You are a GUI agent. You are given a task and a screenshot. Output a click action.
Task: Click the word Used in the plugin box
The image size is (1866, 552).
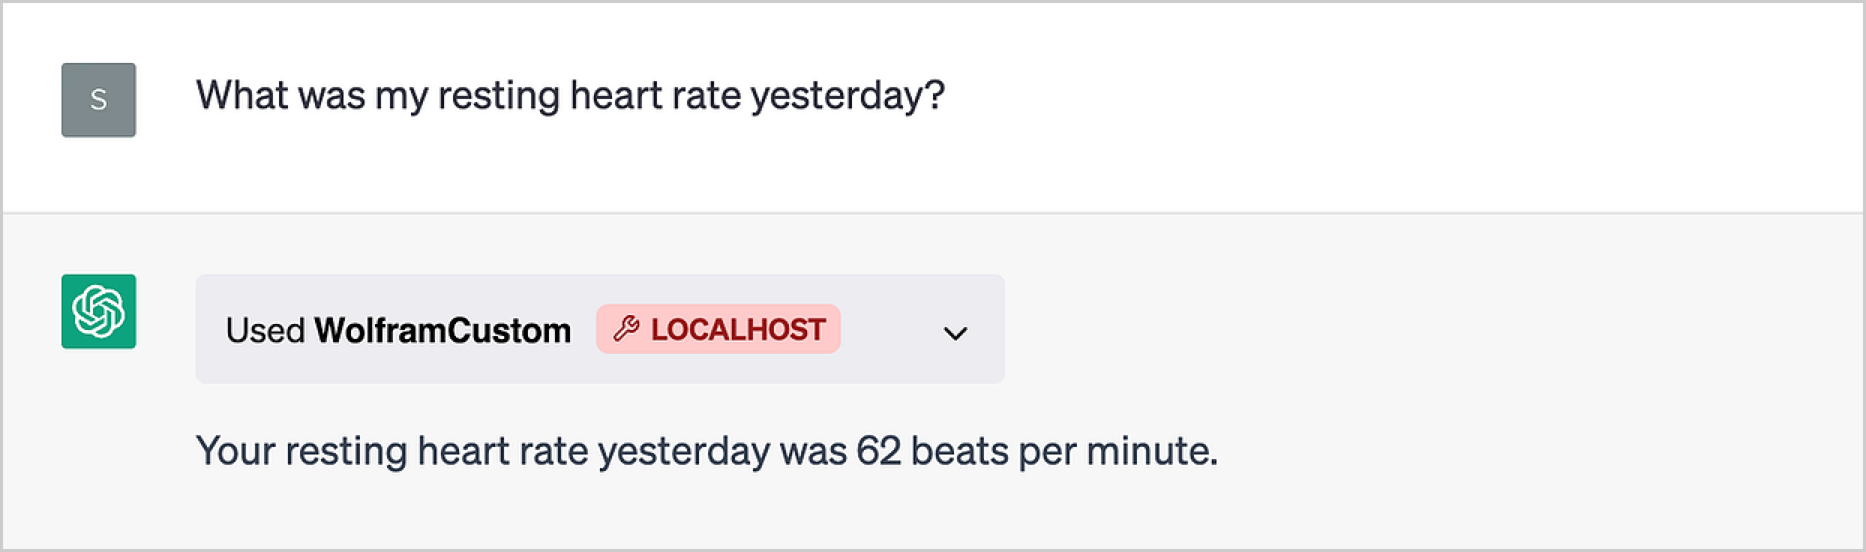point(265,330)
